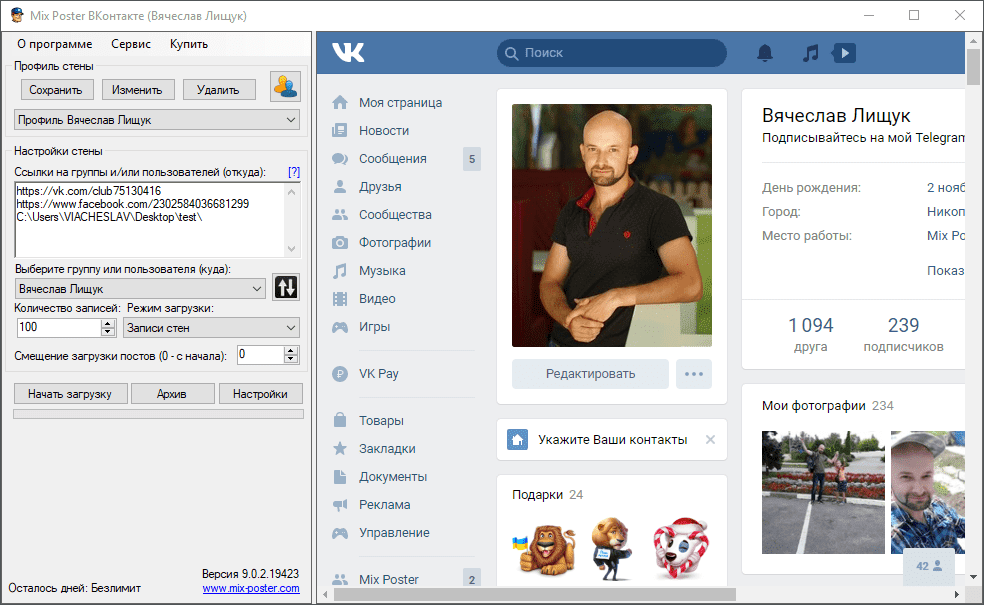The height and width of the screenshot is (605, 984).
Task: Dismiss the Укажите Ваши контакты banner
Action: (710, 440)
